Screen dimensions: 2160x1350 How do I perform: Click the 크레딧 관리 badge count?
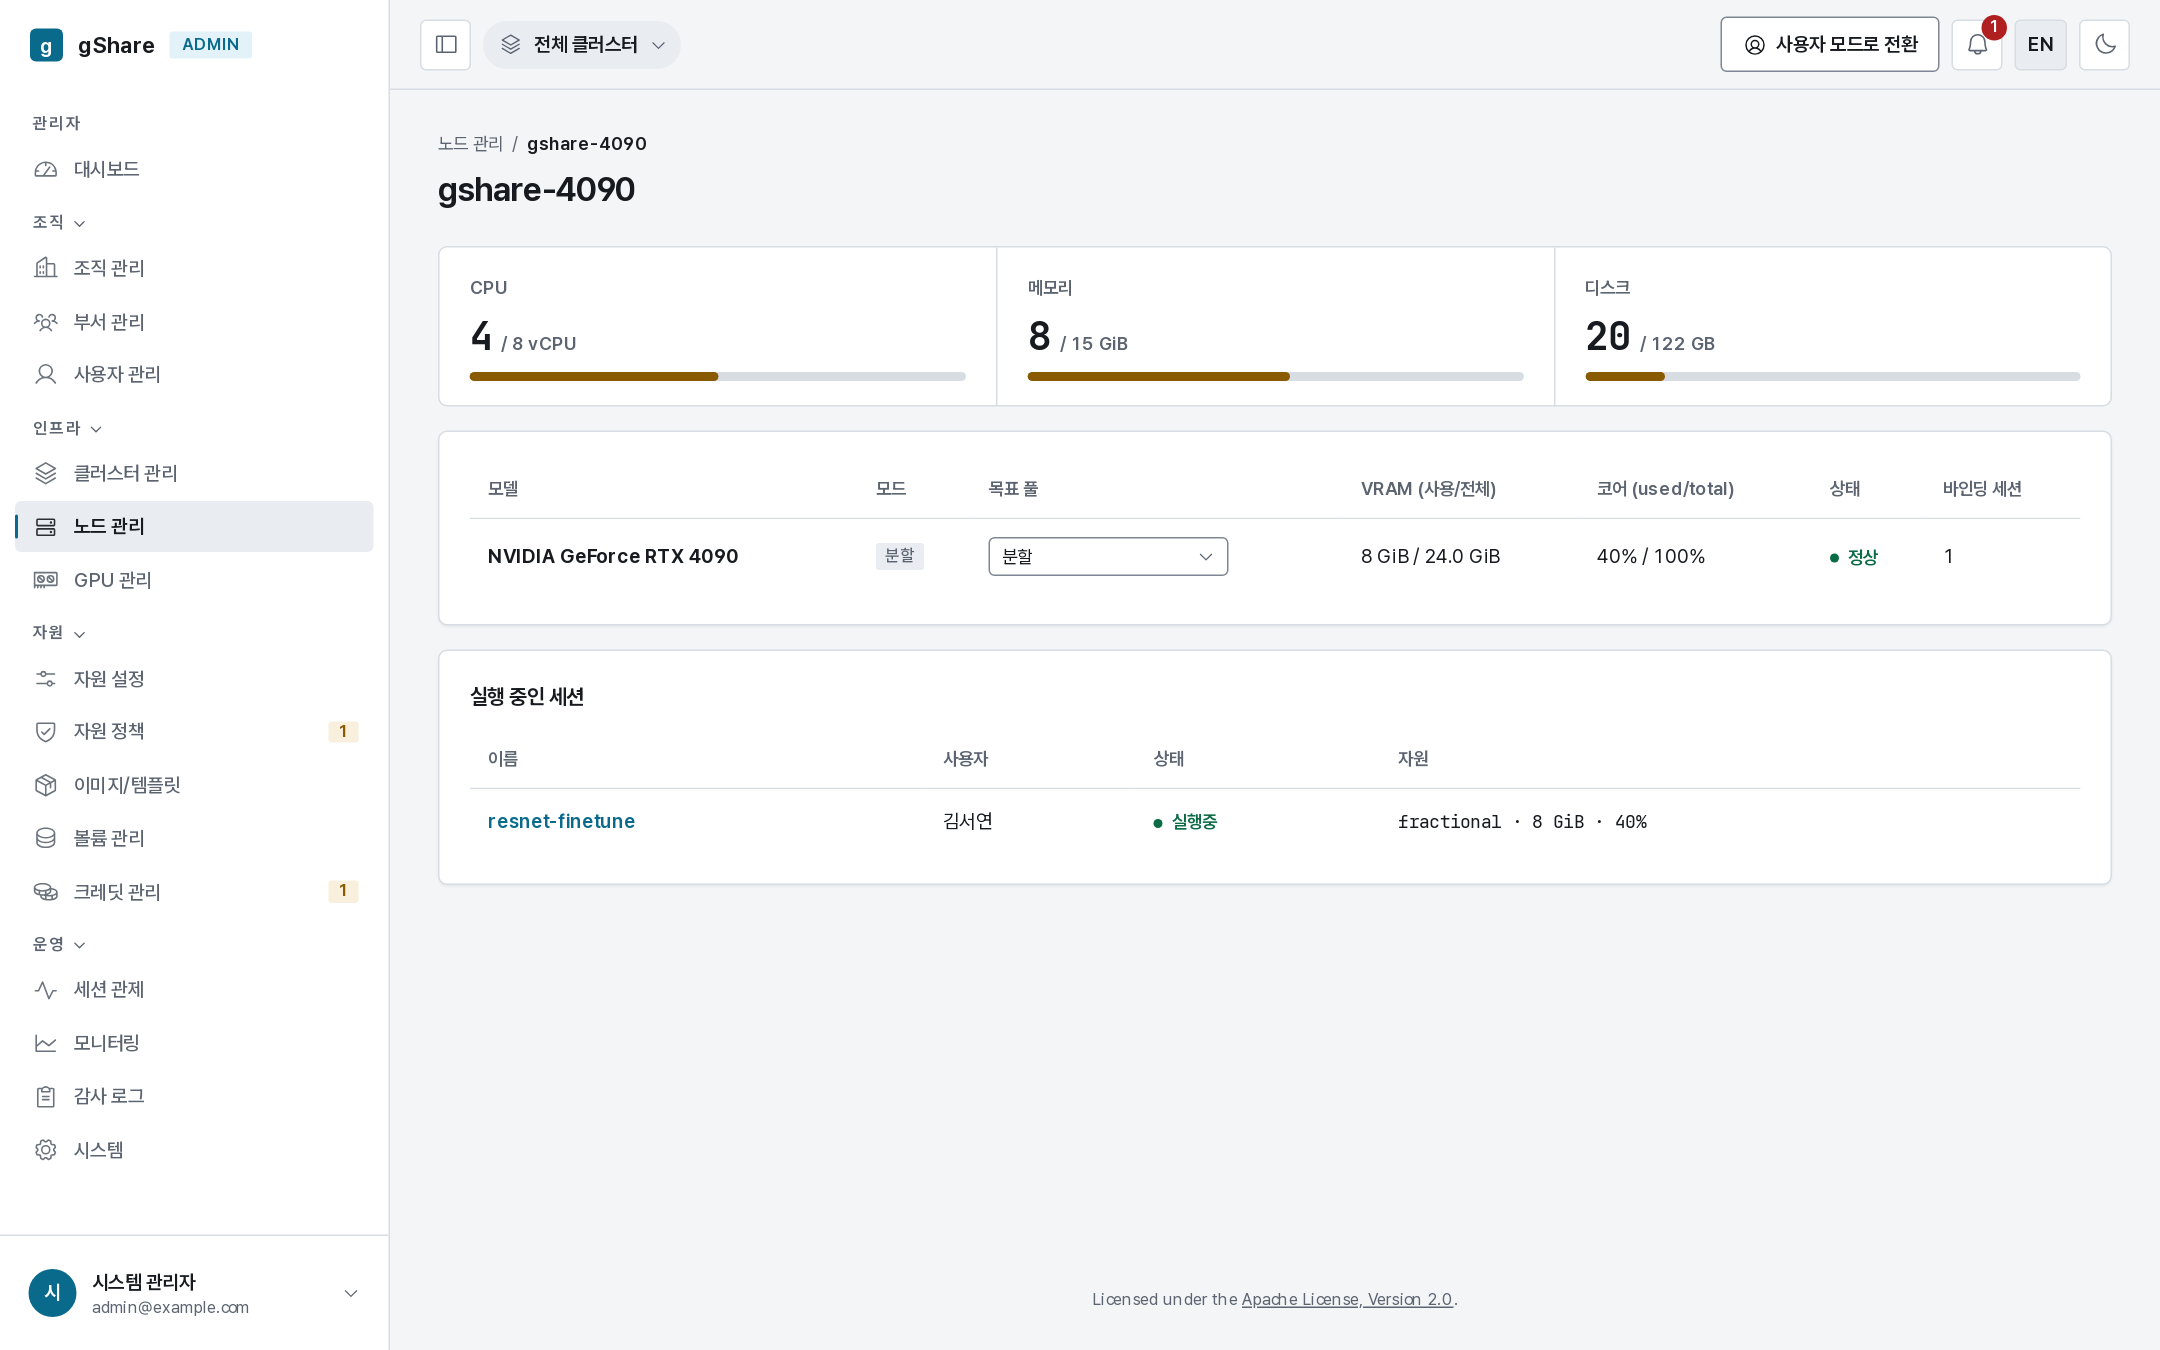(343, 891)
